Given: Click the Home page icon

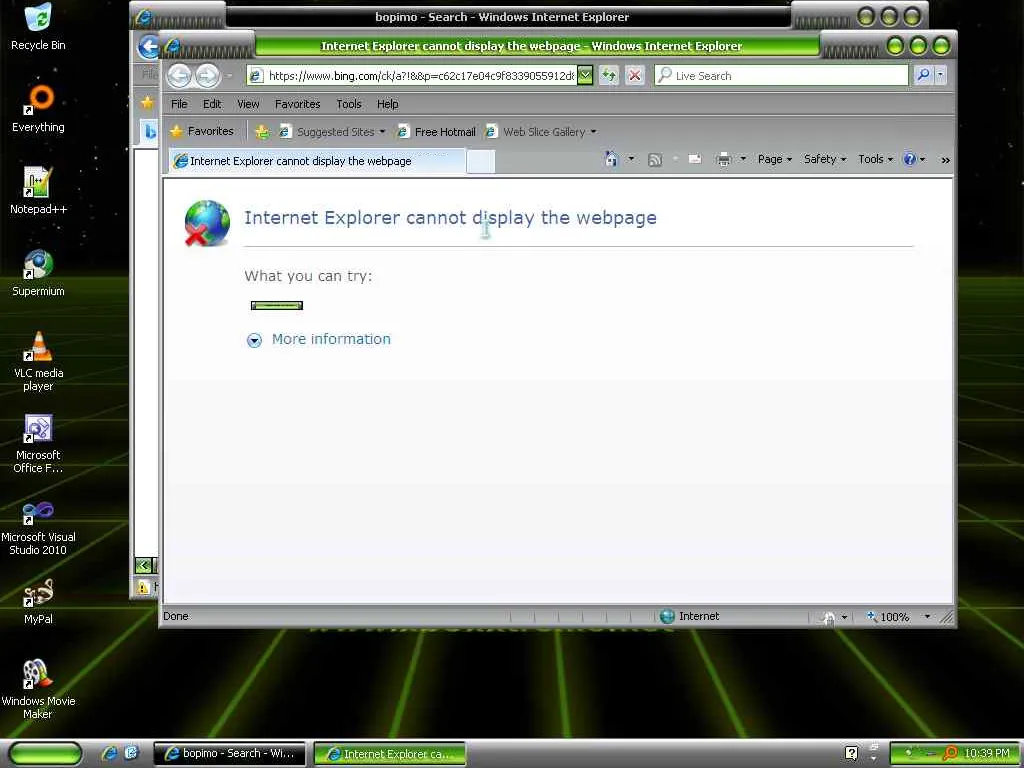Looking at the screenshot, I should click(x=611, y=159).
